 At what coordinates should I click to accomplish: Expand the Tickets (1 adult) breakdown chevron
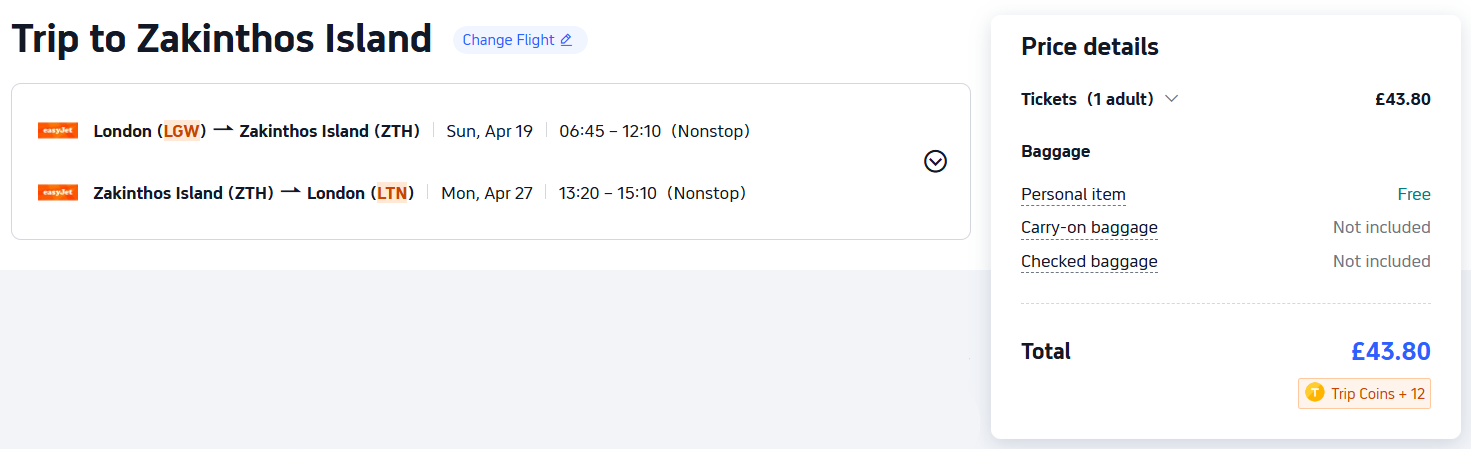click(x=1172, y=99)
